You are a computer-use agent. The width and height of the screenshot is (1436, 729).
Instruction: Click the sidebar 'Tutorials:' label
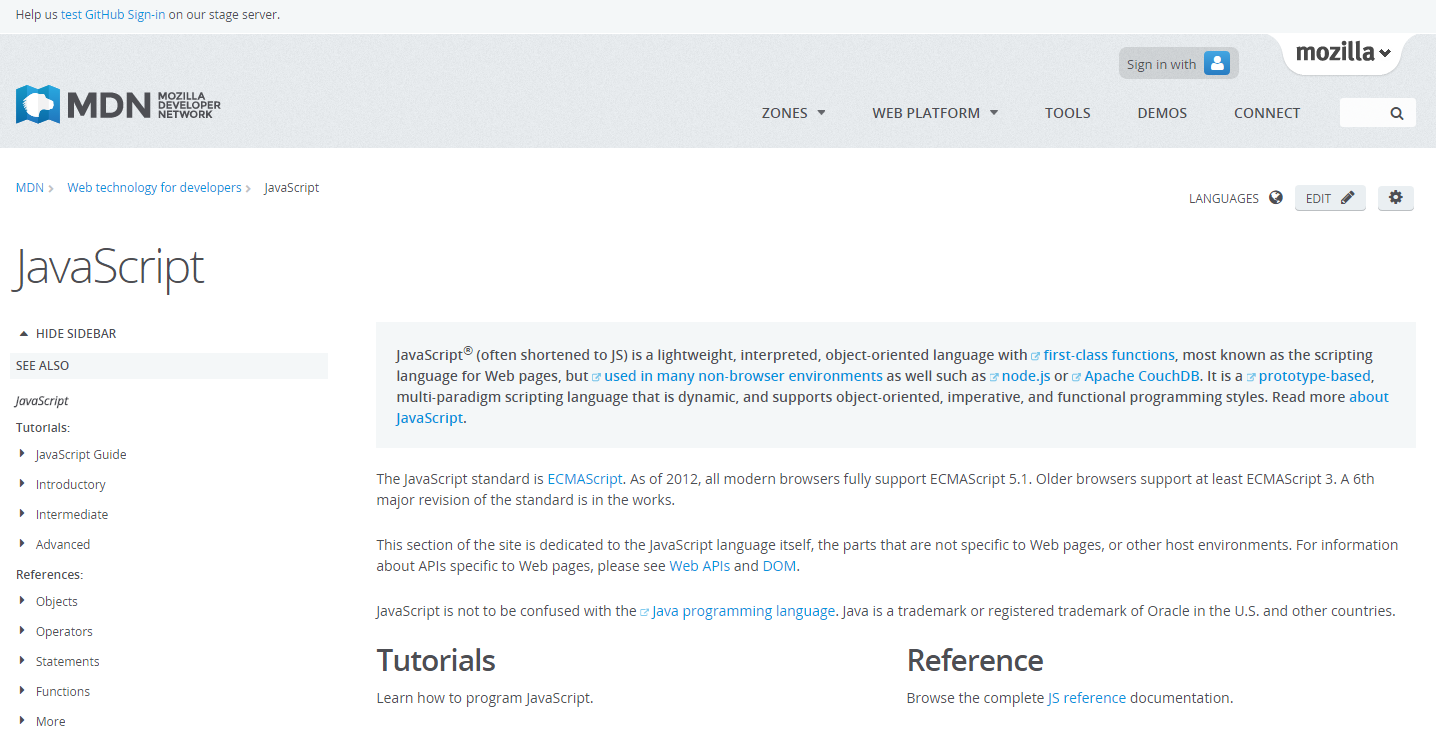(43, 428)
